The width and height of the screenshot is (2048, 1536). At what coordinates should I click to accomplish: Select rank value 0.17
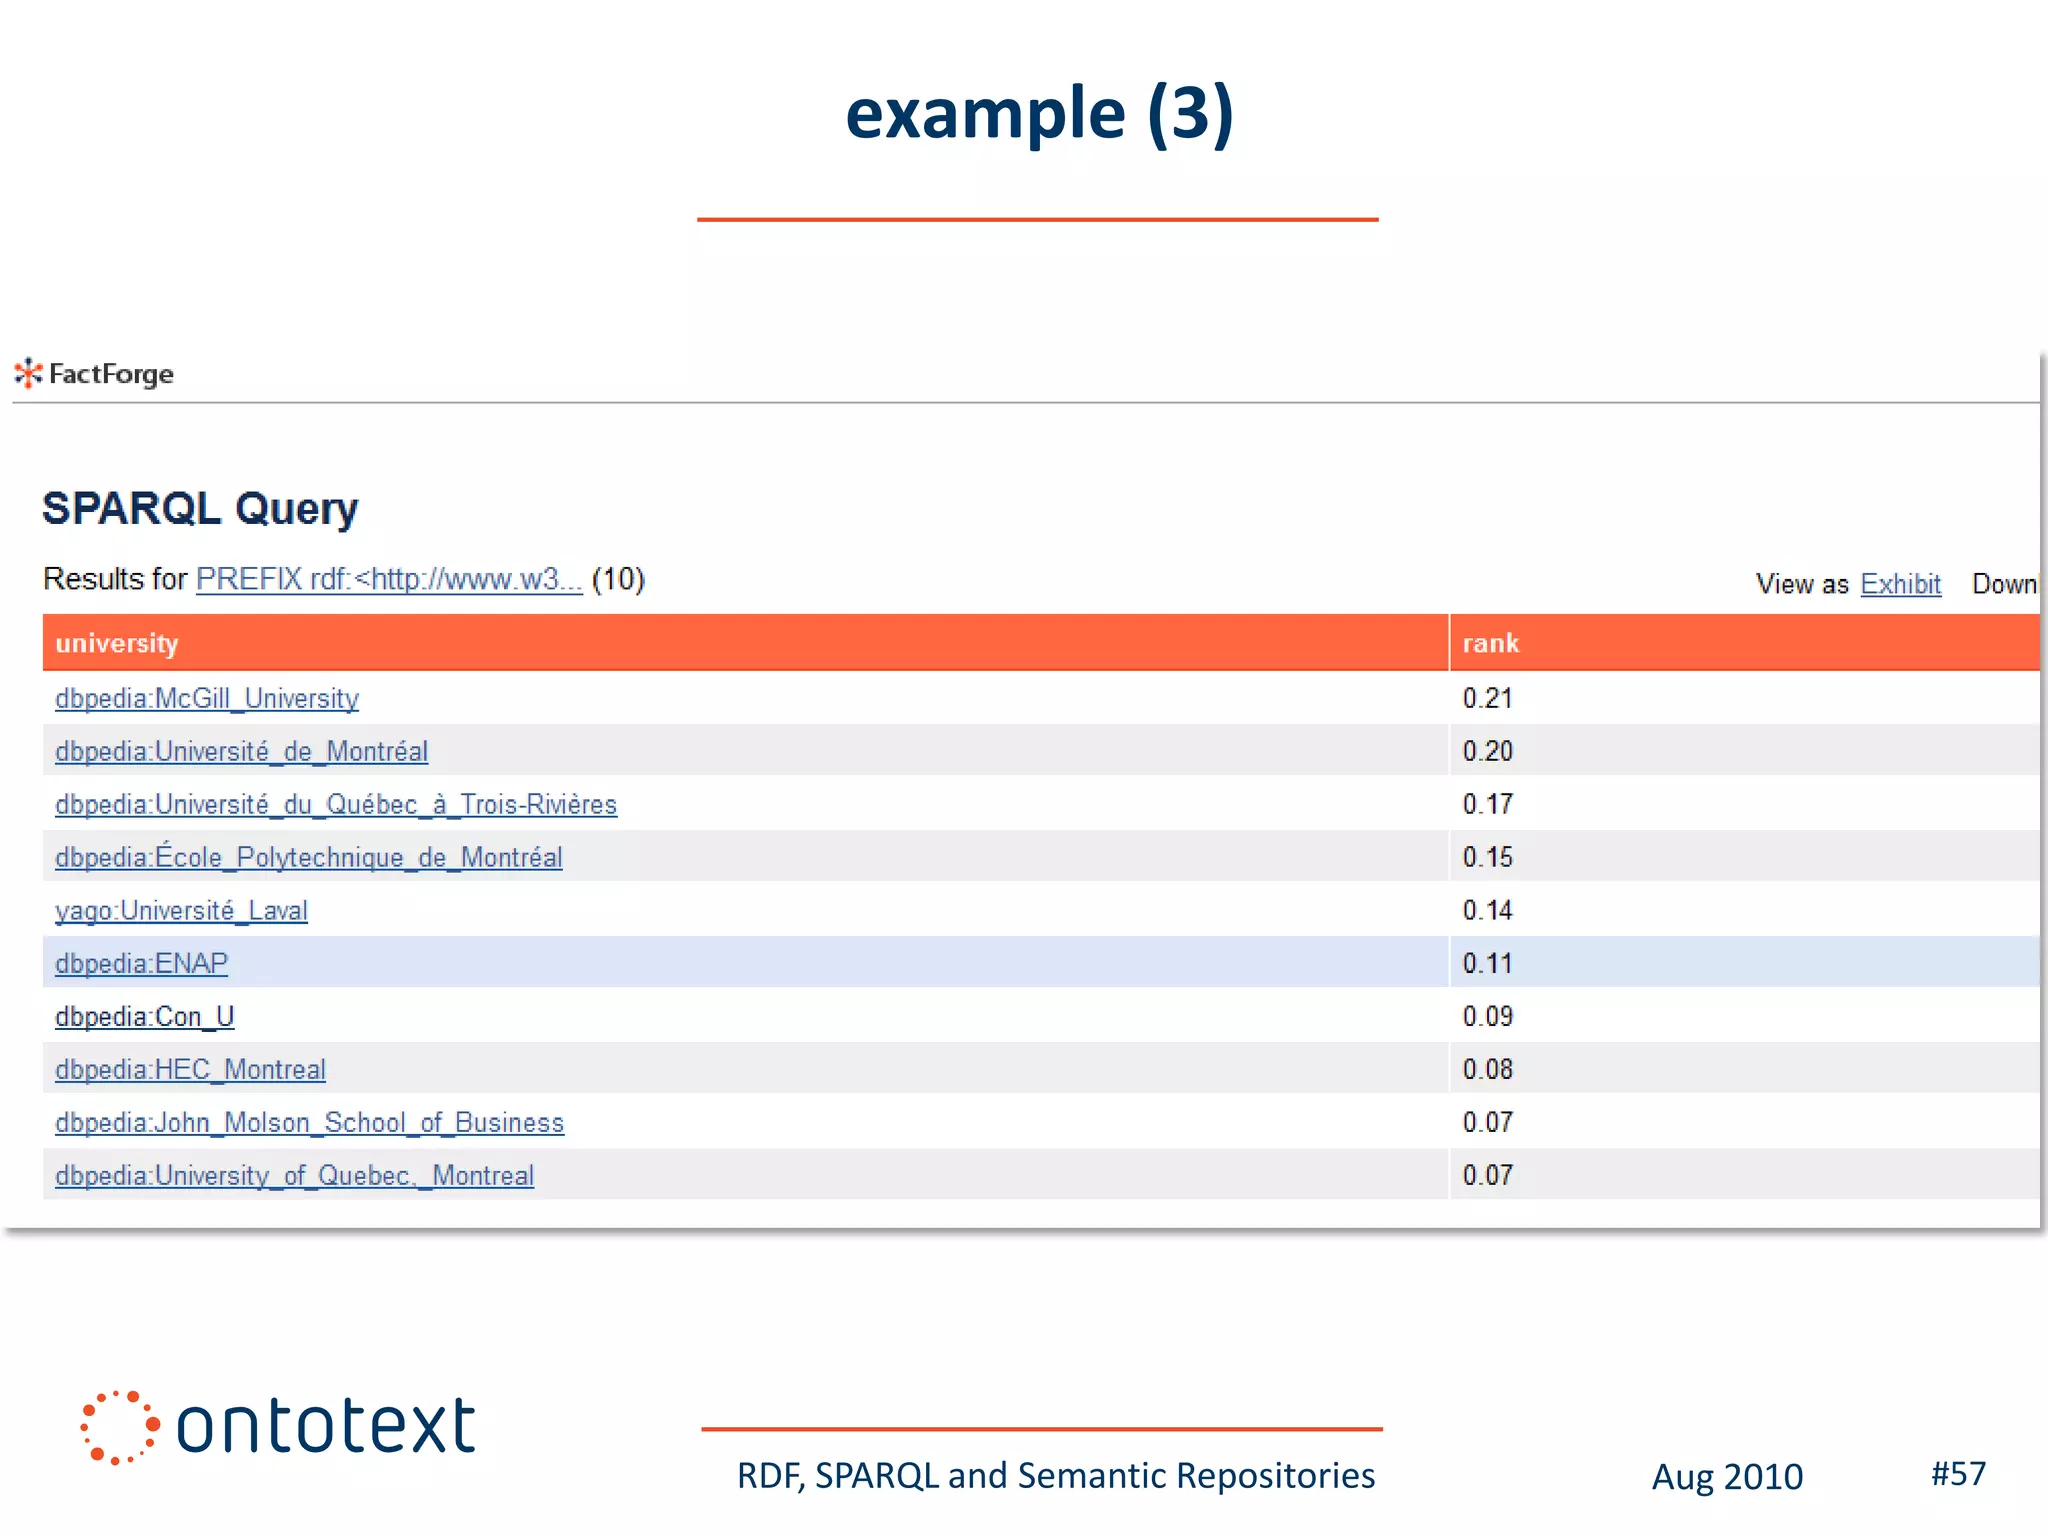(1487, 804)
